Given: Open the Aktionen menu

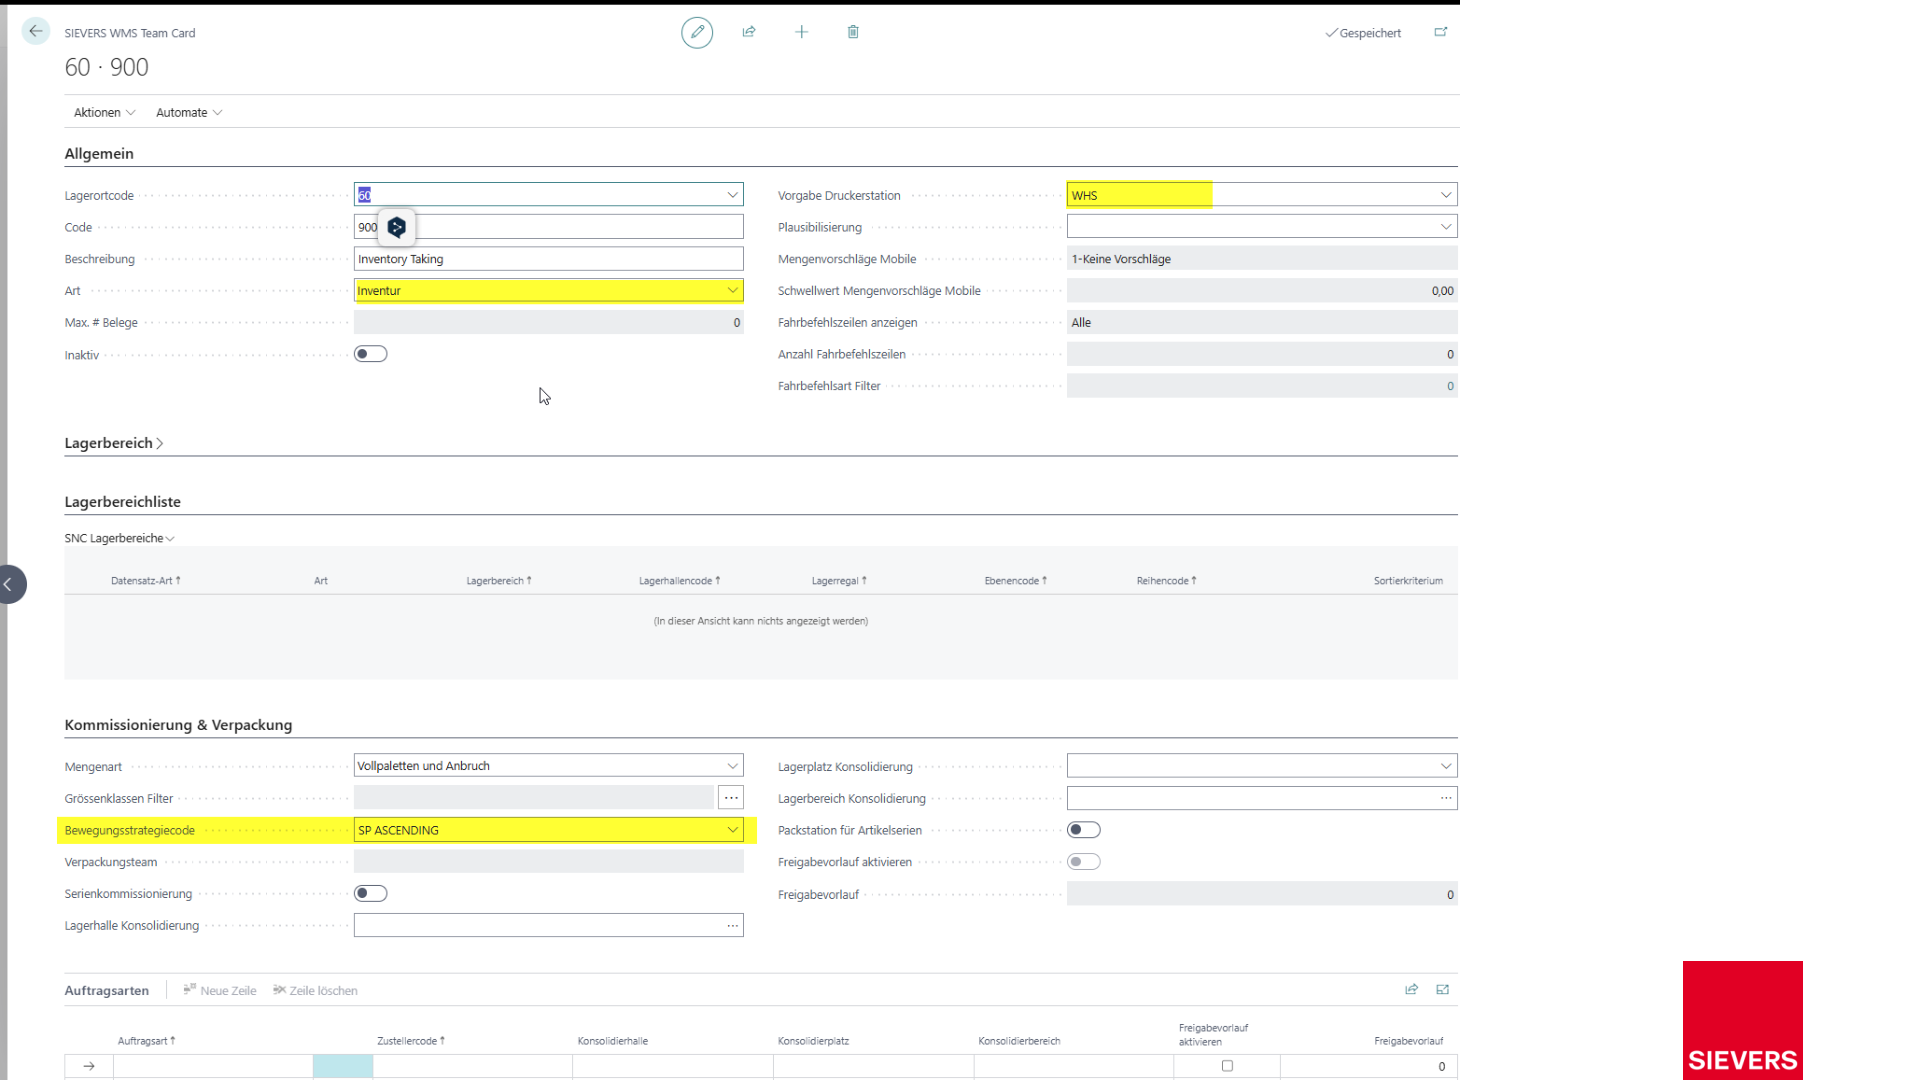Looking at the screenshot, I should pos(104,113).
